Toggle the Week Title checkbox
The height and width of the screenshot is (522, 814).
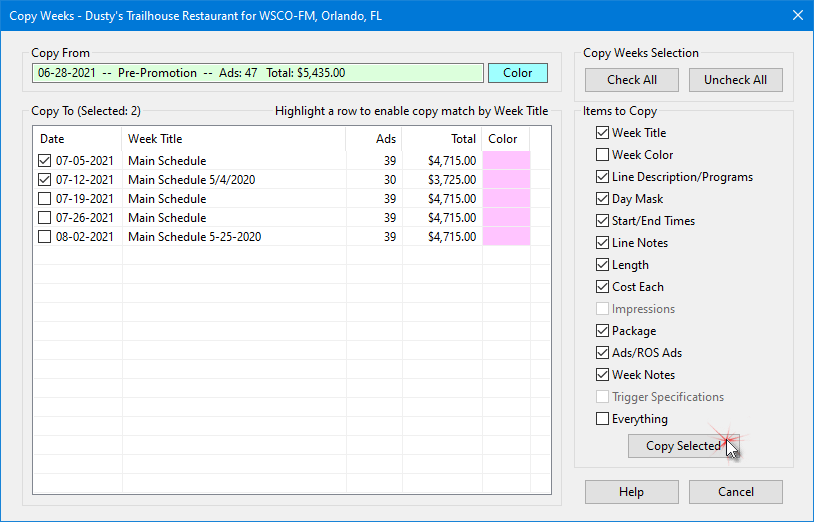pos(602,133)
